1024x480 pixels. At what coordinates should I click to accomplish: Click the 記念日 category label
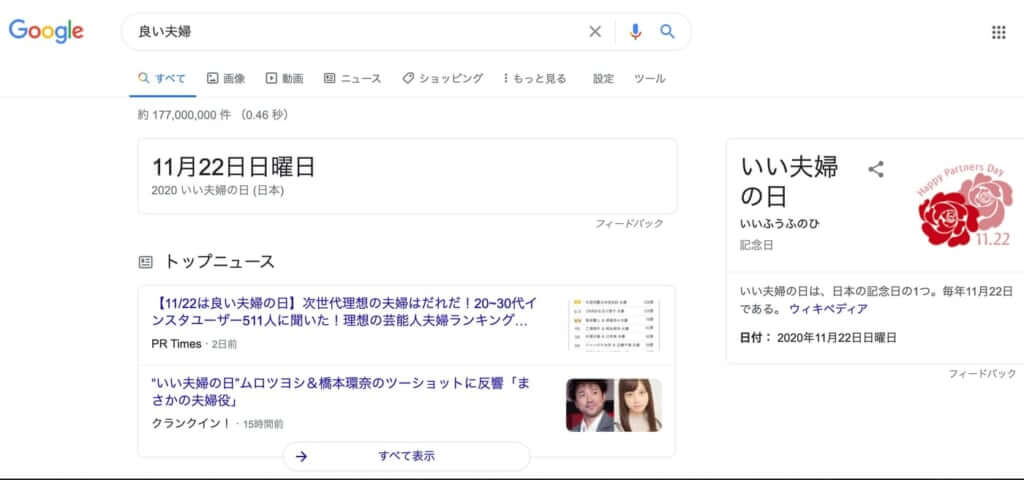point(756,246)
